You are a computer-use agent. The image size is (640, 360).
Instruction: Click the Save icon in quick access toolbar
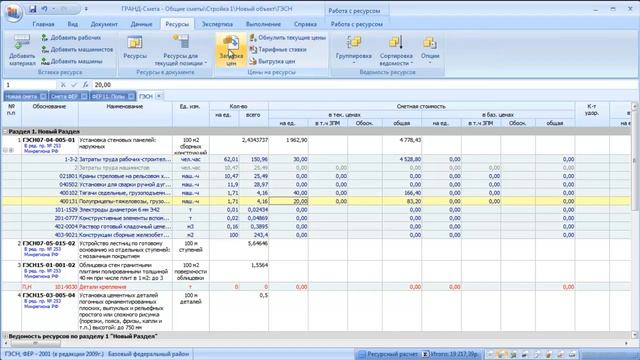point(33,9)
